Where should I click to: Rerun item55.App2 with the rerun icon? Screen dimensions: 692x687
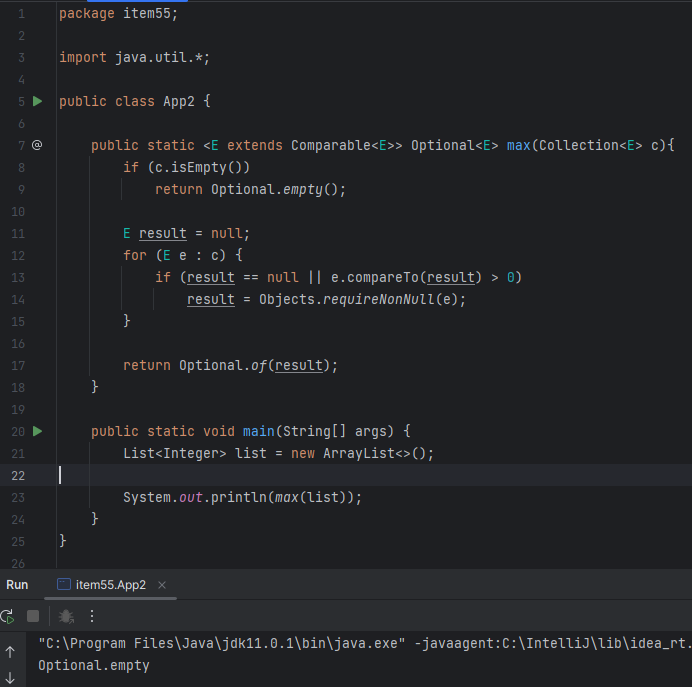[7, 616]
